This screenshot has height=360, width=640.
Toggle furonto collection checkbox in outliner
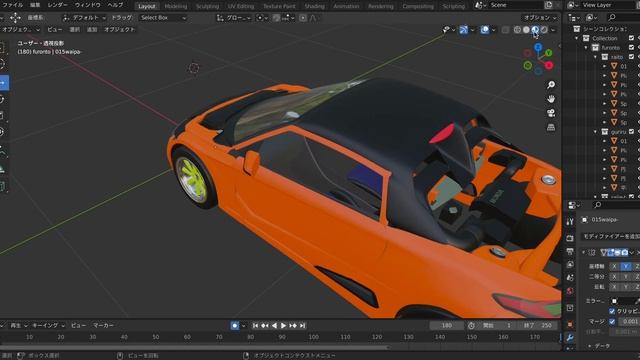pos(631,47)
